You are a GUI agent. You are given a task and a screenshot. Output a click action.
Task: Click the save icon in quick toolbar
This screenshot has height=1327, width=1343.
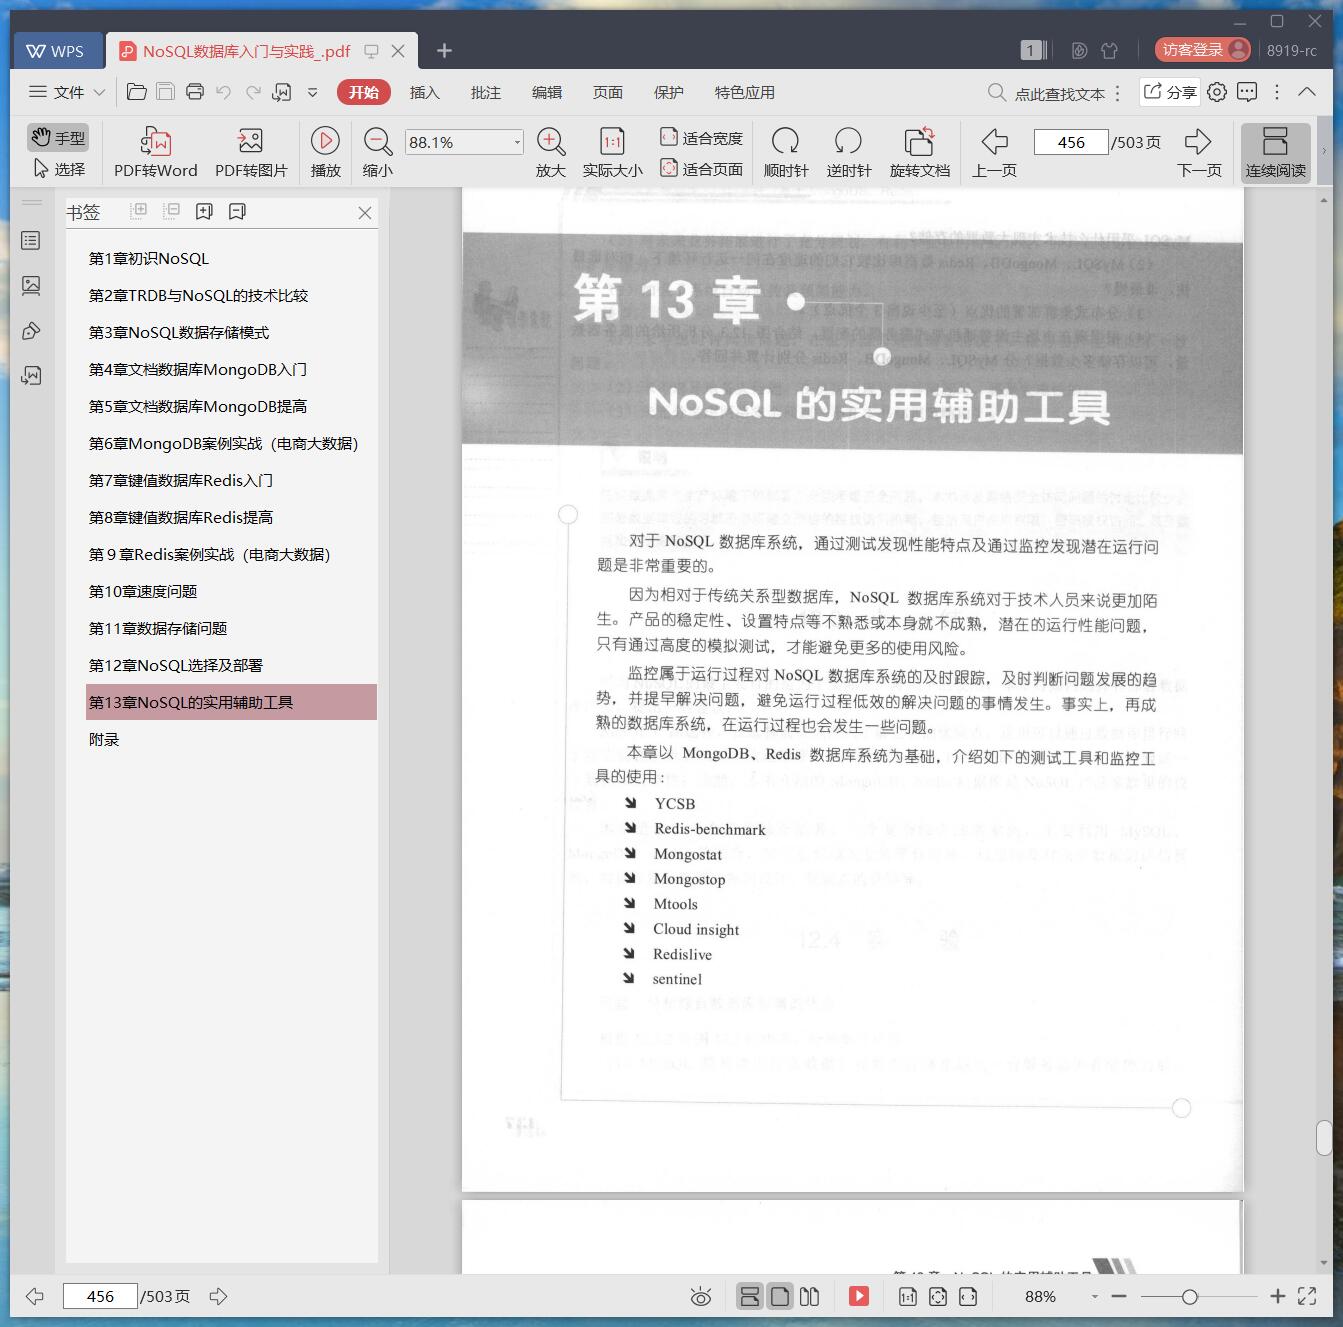(x=166, y=92)
